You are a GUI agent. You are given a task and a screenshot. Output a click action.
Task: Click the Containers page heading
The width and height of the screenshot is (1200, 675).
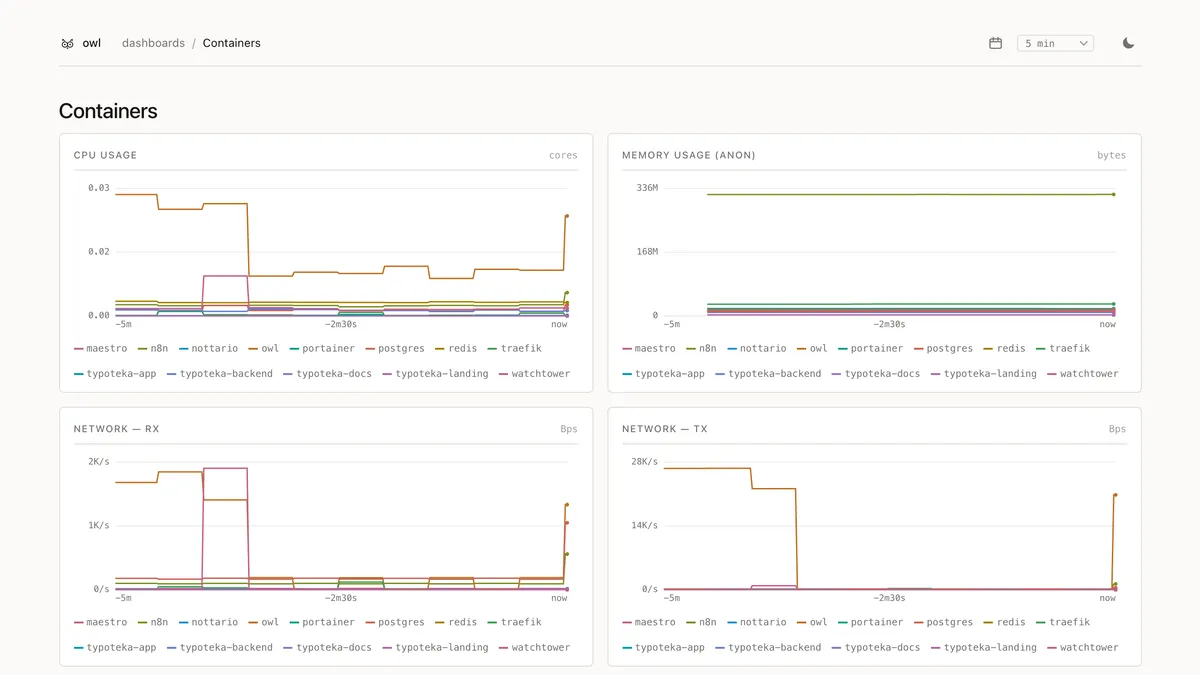[x=108, y=111]
